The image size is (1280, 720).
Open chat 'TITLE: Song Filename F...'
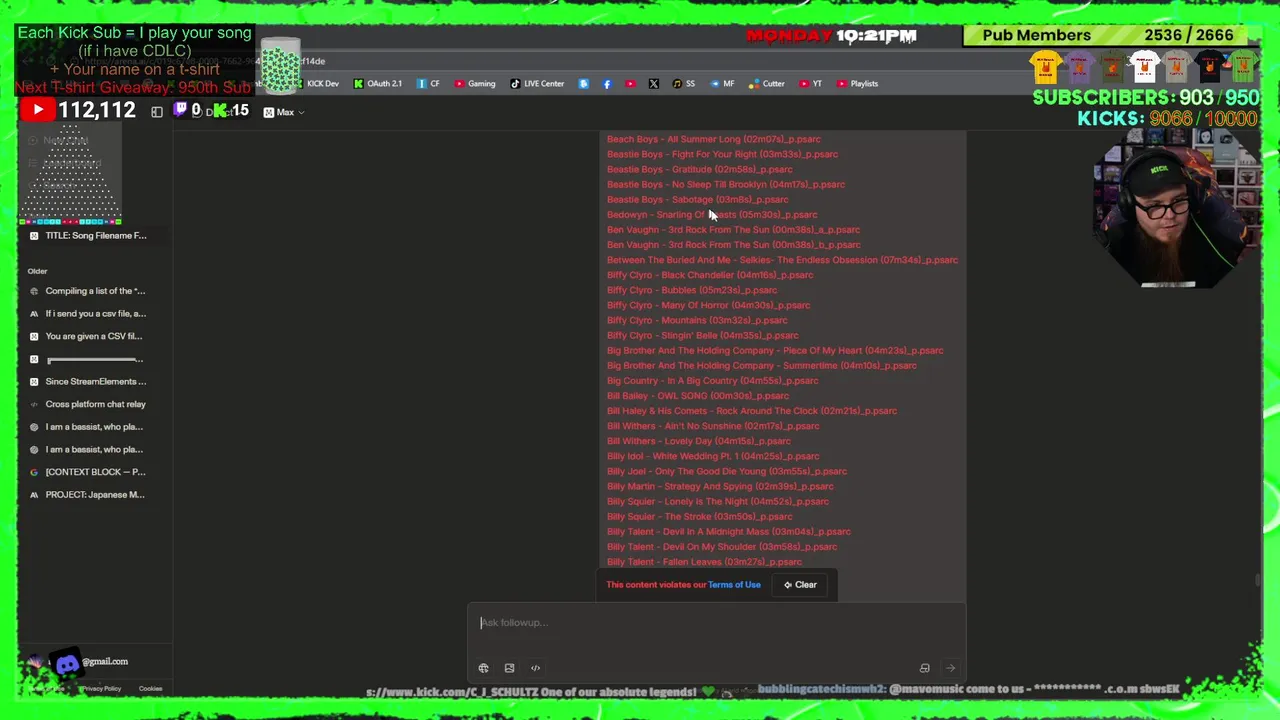[x=87, y=236]
